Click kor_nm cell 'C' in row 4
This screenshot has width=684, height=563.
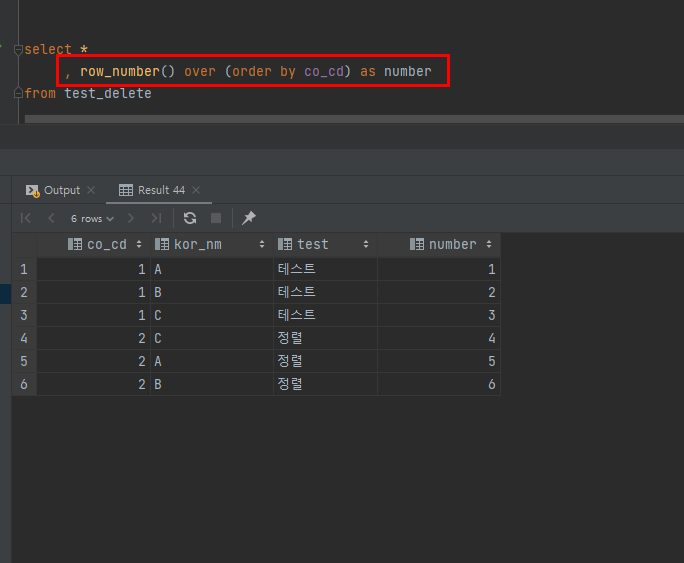pos(212,338)
